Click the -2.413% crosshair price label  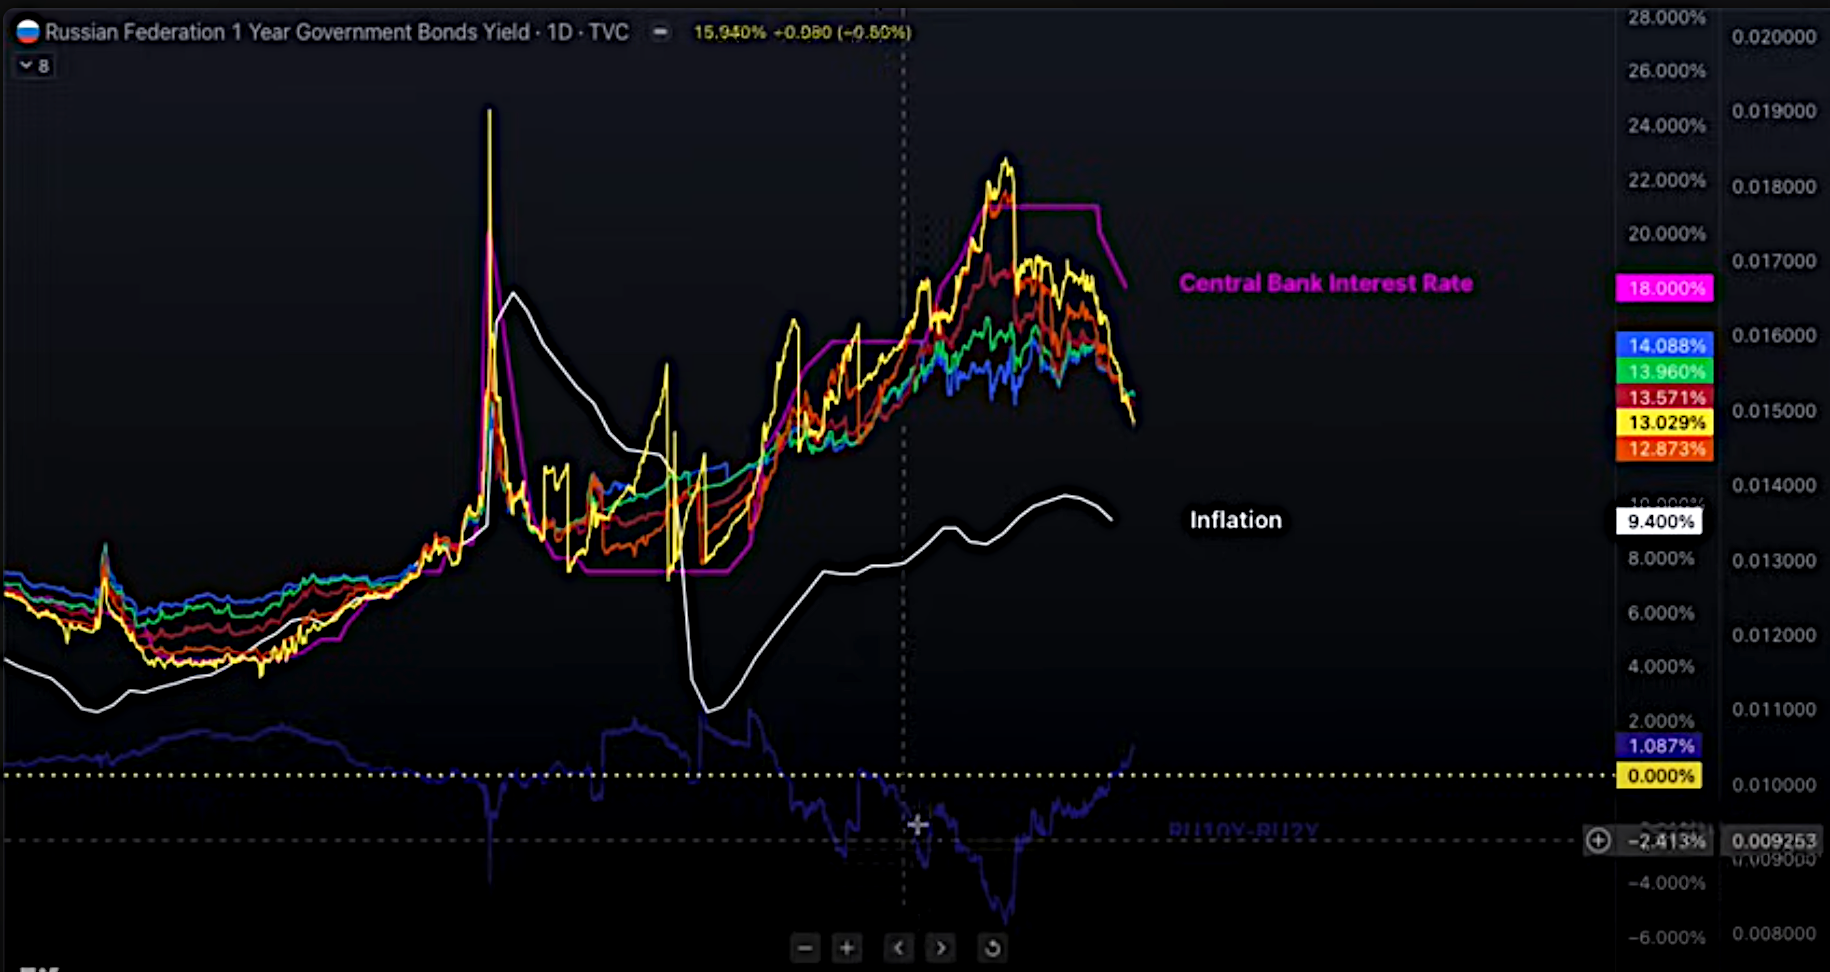1666,841
